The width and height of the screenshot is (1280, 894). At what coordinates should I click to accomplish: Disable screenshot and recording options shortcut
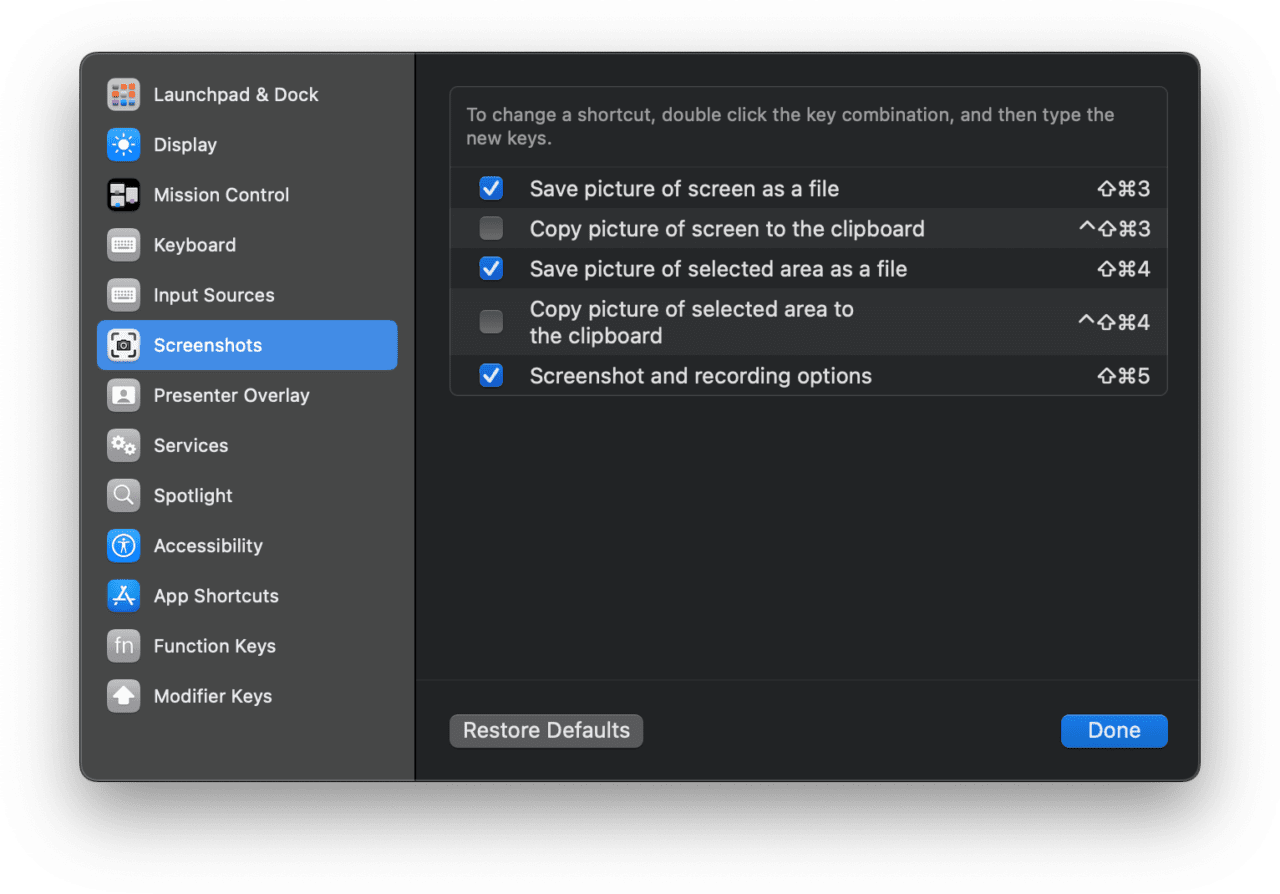click(x=491, y=375)
